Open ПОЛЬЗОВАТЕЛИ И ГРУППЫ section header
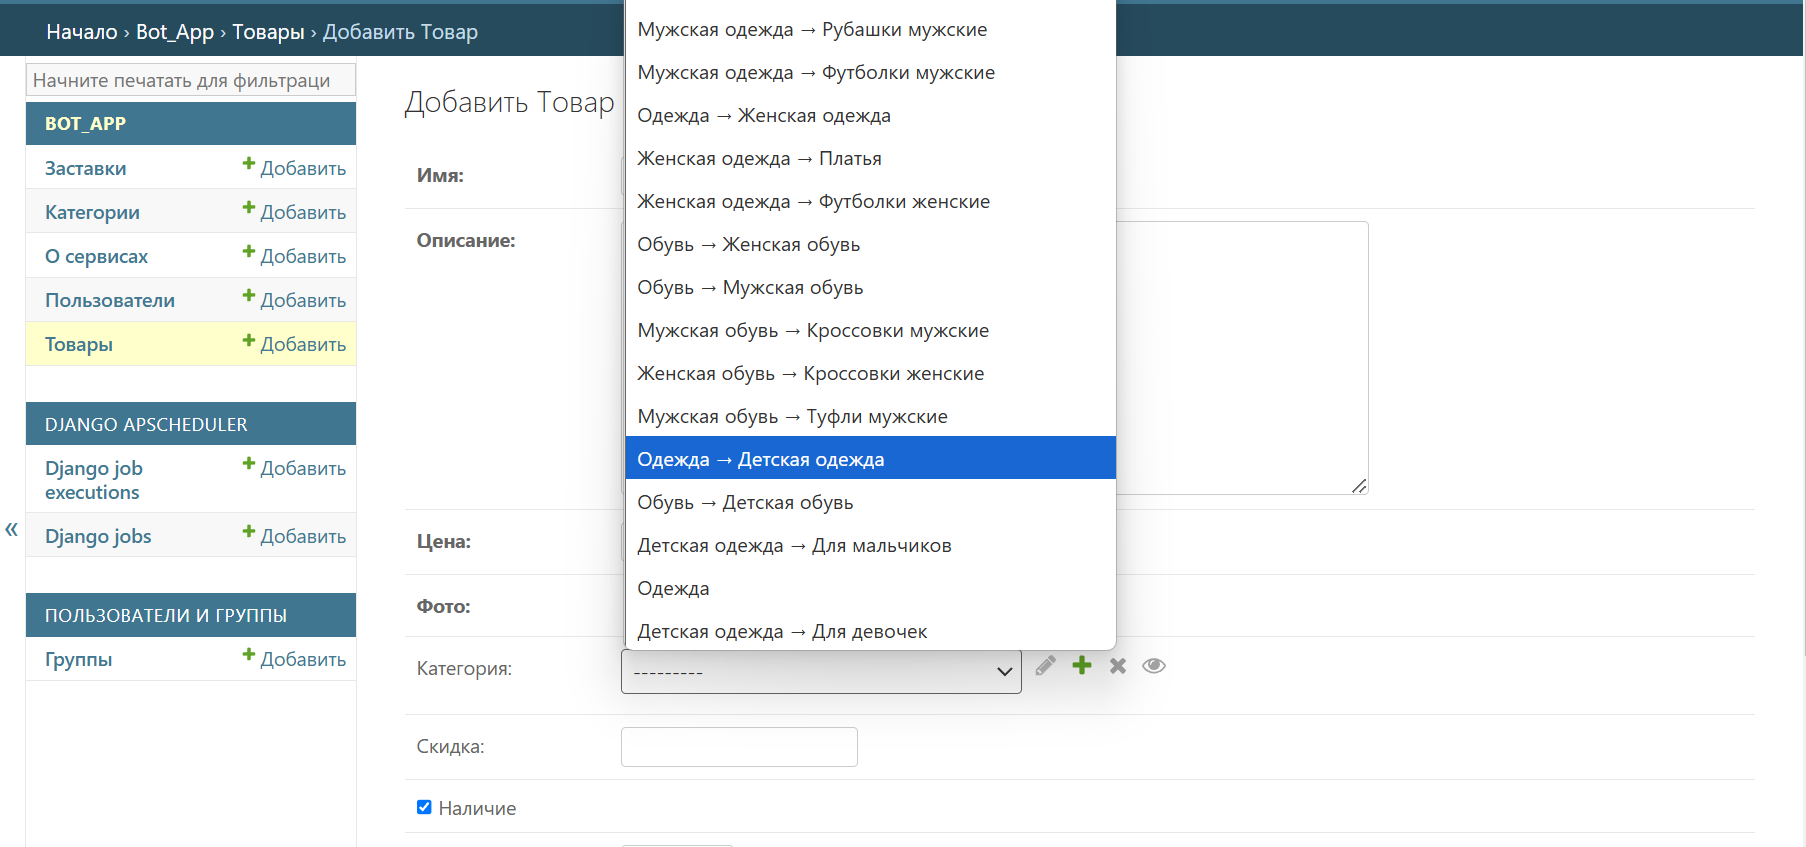Viewport: 1806px width, 847px height. 166,616
